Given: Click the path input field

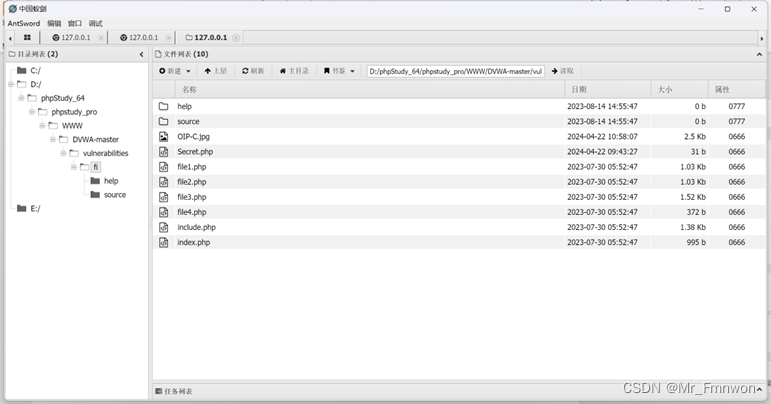Looking at the screenshot, I should coord(455,71).
